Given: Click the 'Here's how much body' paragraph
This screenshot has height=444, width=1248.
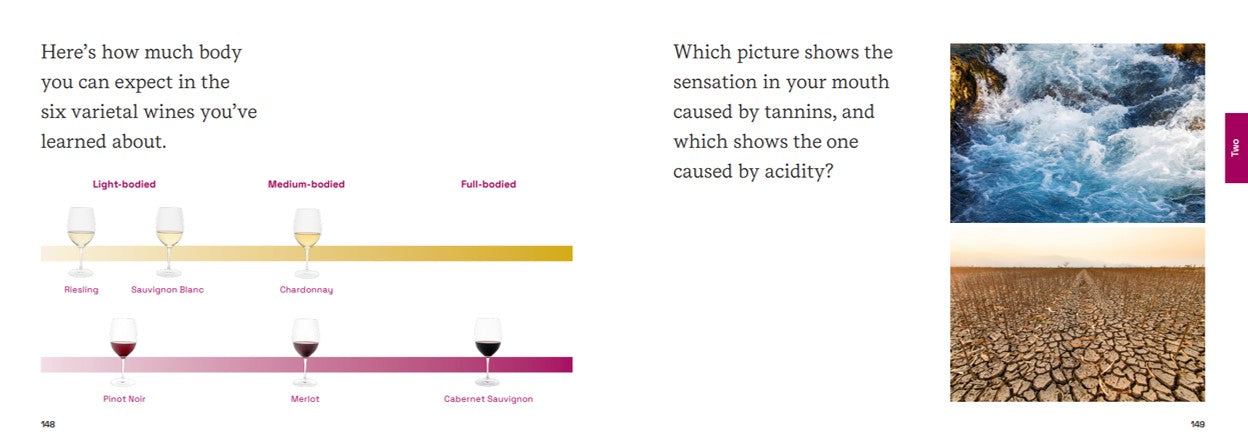Looking at the screenshot, I should point(148,97).
